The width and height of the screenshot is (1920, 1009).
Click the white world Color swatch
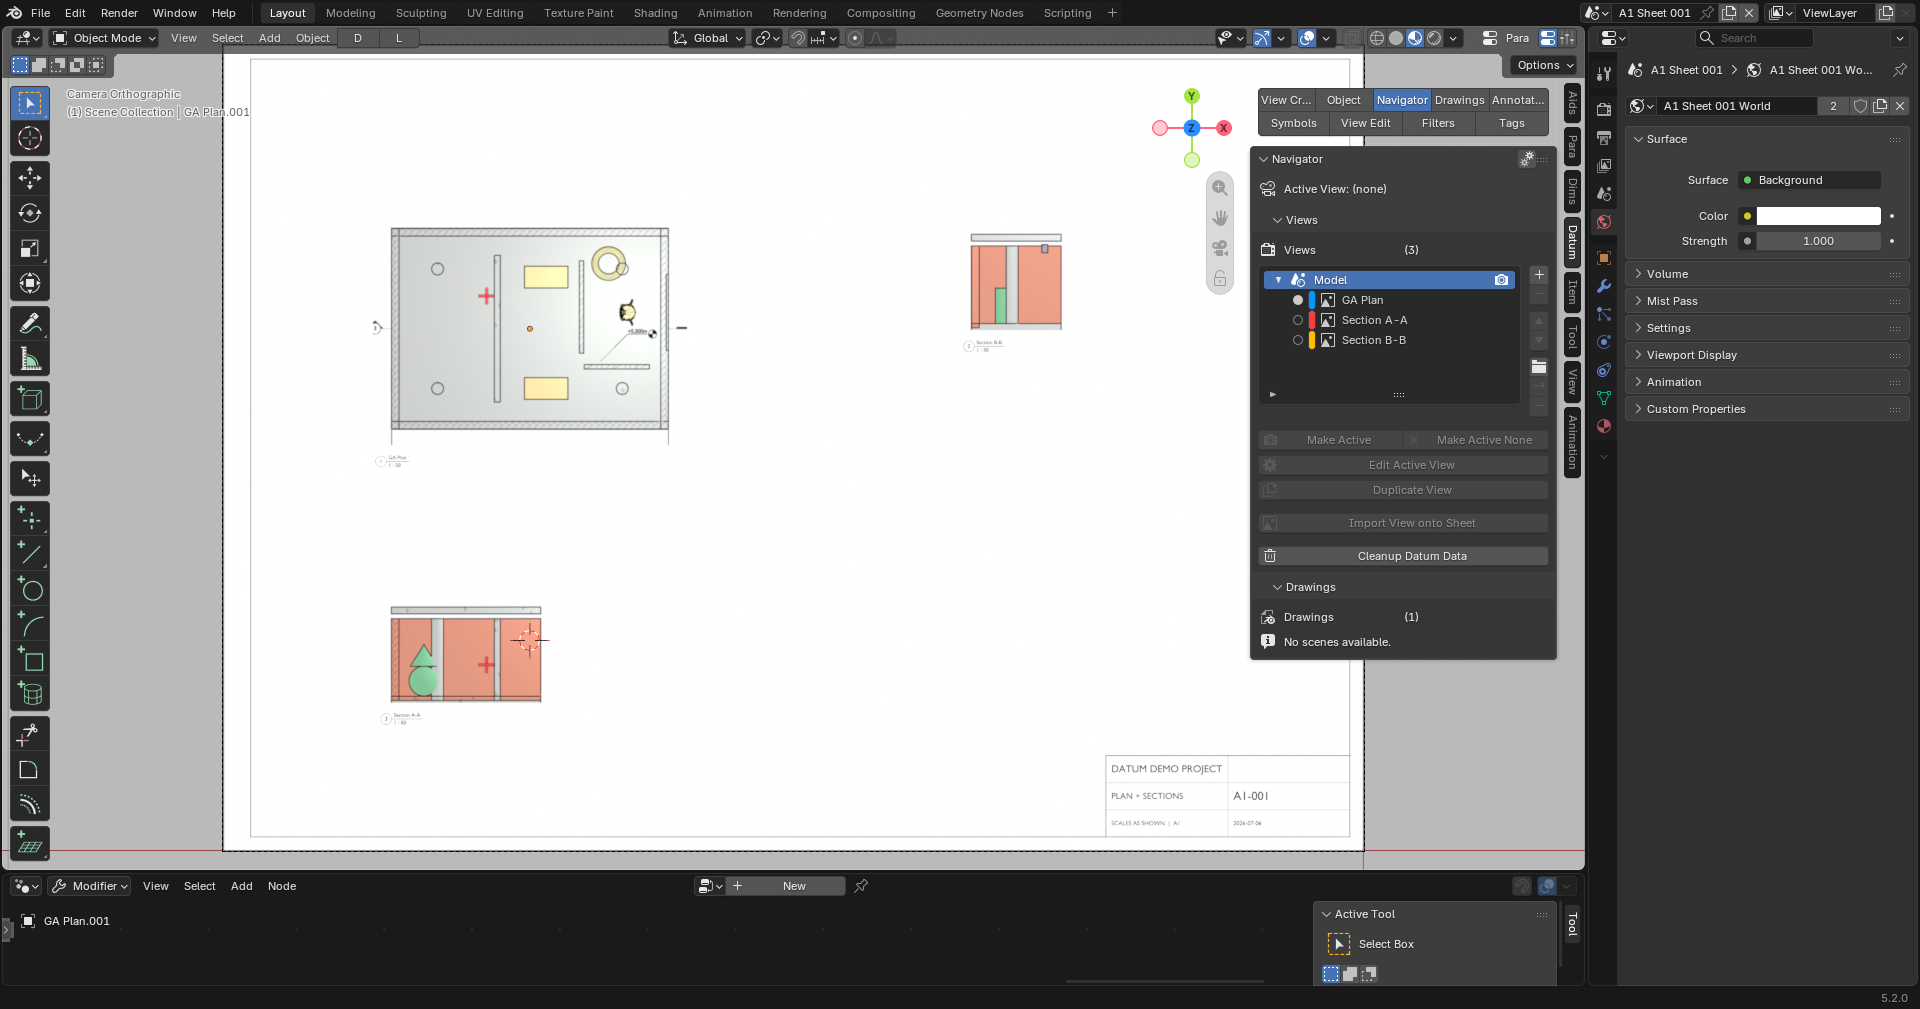[1818, 216]
